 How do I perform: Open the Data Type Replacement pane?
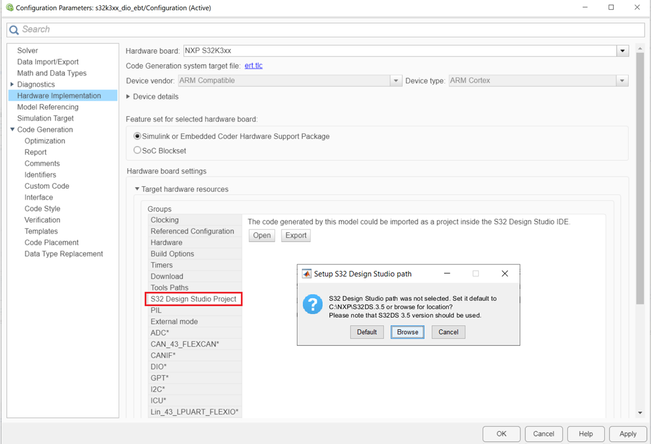(x=64, y=253)
